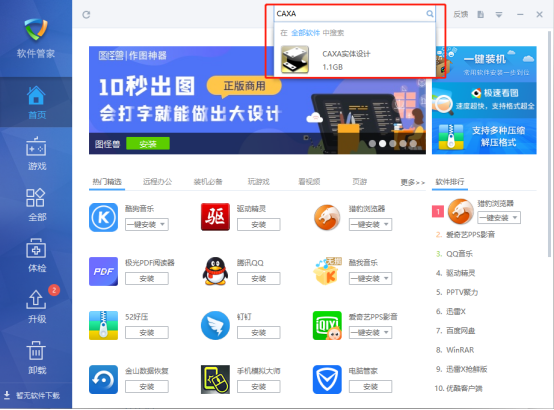Select the 软件排行 ranking tab
Viewport: 554px width, 410px height.
pyautogui.click(x=449, y=182)
